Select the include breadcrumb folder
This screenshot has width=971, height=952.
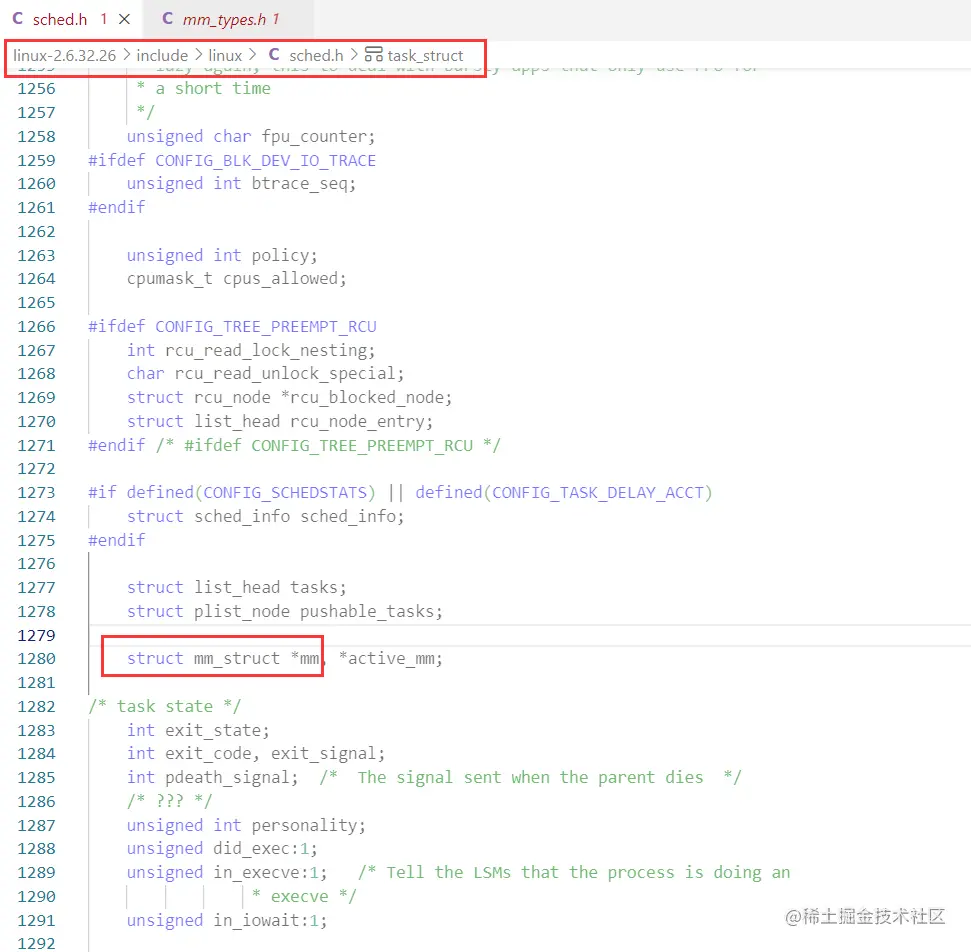pos(162,56)
